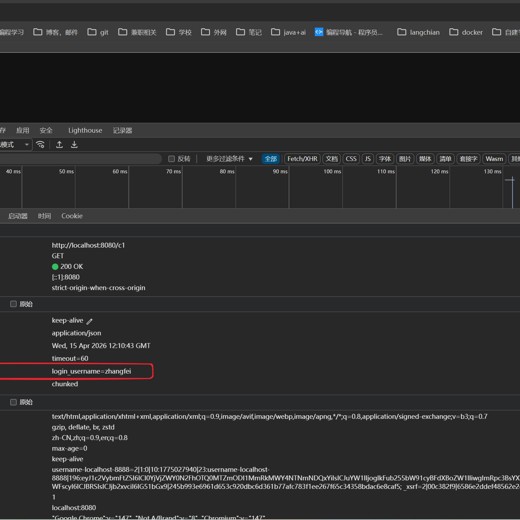Viewport: 520px width, 520px height.
Task: Filter requests by Fetch/XHR
Action: (x=302, y=159)
